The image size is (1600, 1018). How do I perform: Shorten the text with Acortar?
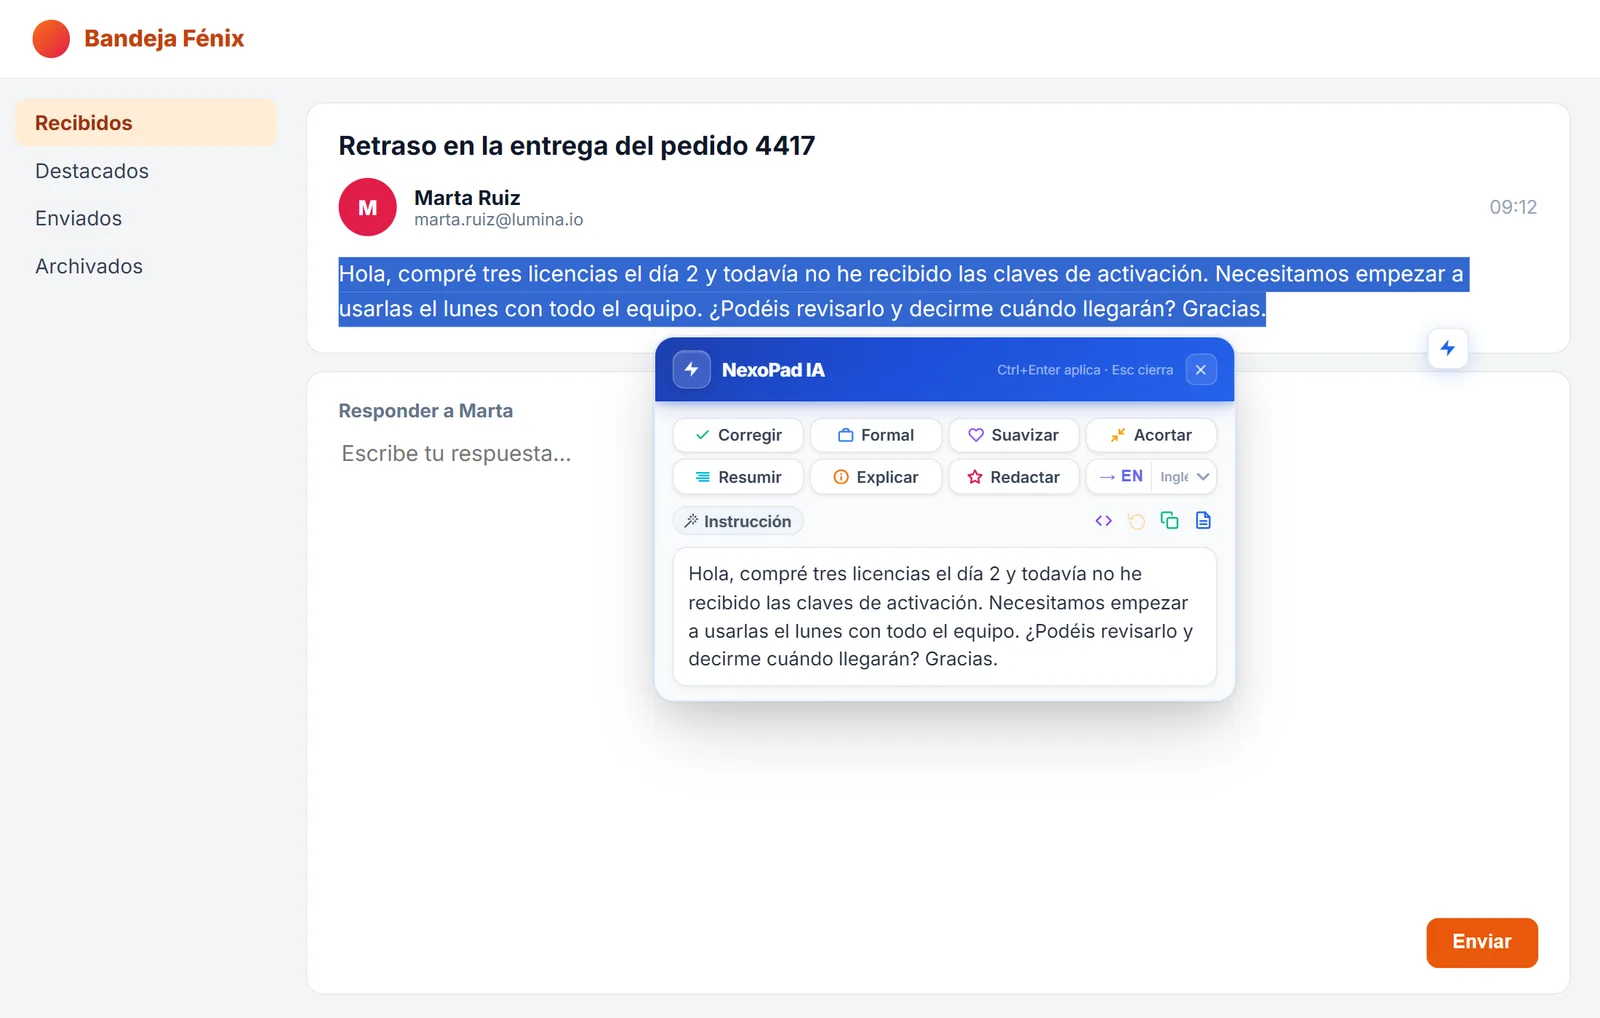point(1151,435)
